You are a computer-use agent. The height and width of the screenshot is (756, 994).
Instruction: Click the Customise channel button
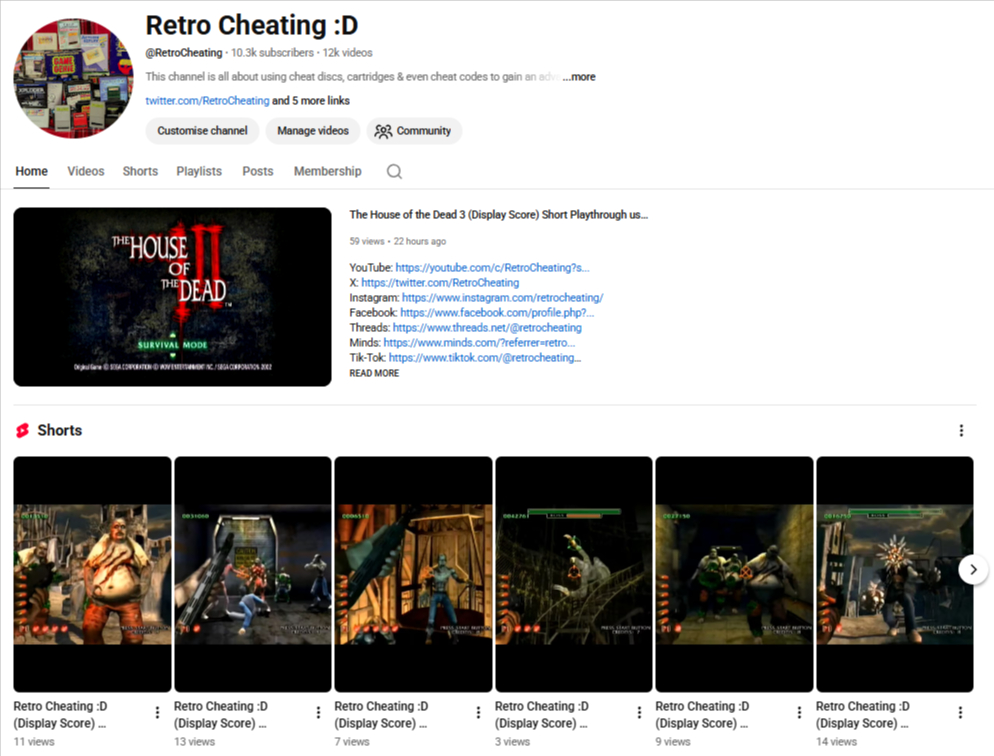(x=202, y=131)
